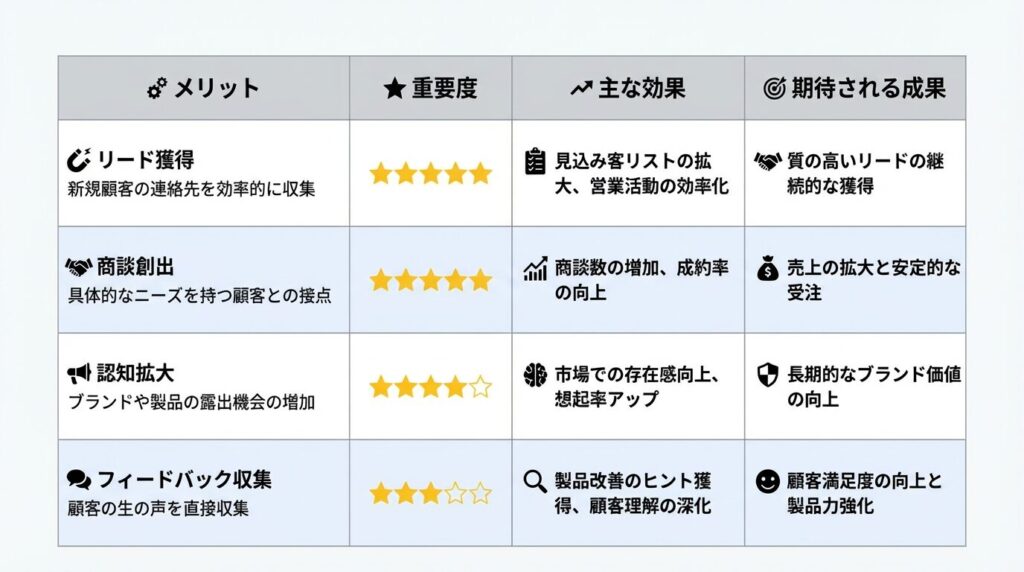The width and height of the screenshot is (1024, 572).
Task: Click the megaphone icon next to 認知拡大
Action: (79, 374)
